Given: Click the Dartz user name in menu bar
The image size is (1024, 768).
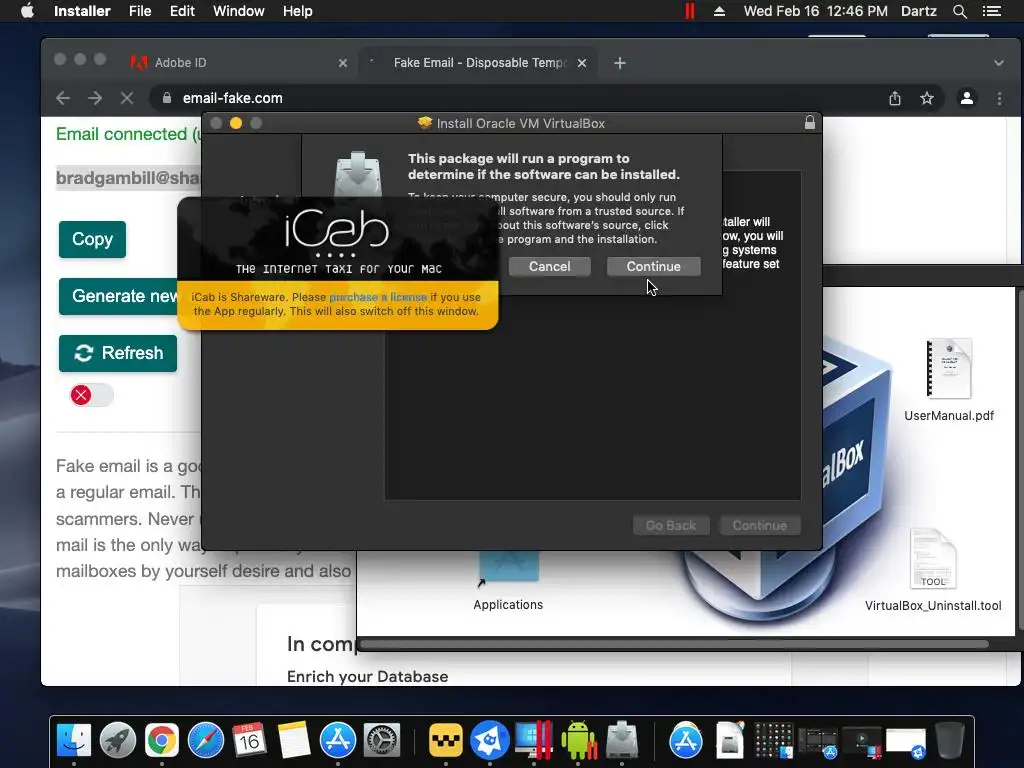Looking at the screenshot, I should pyautogui.click(x=918, y=11).
